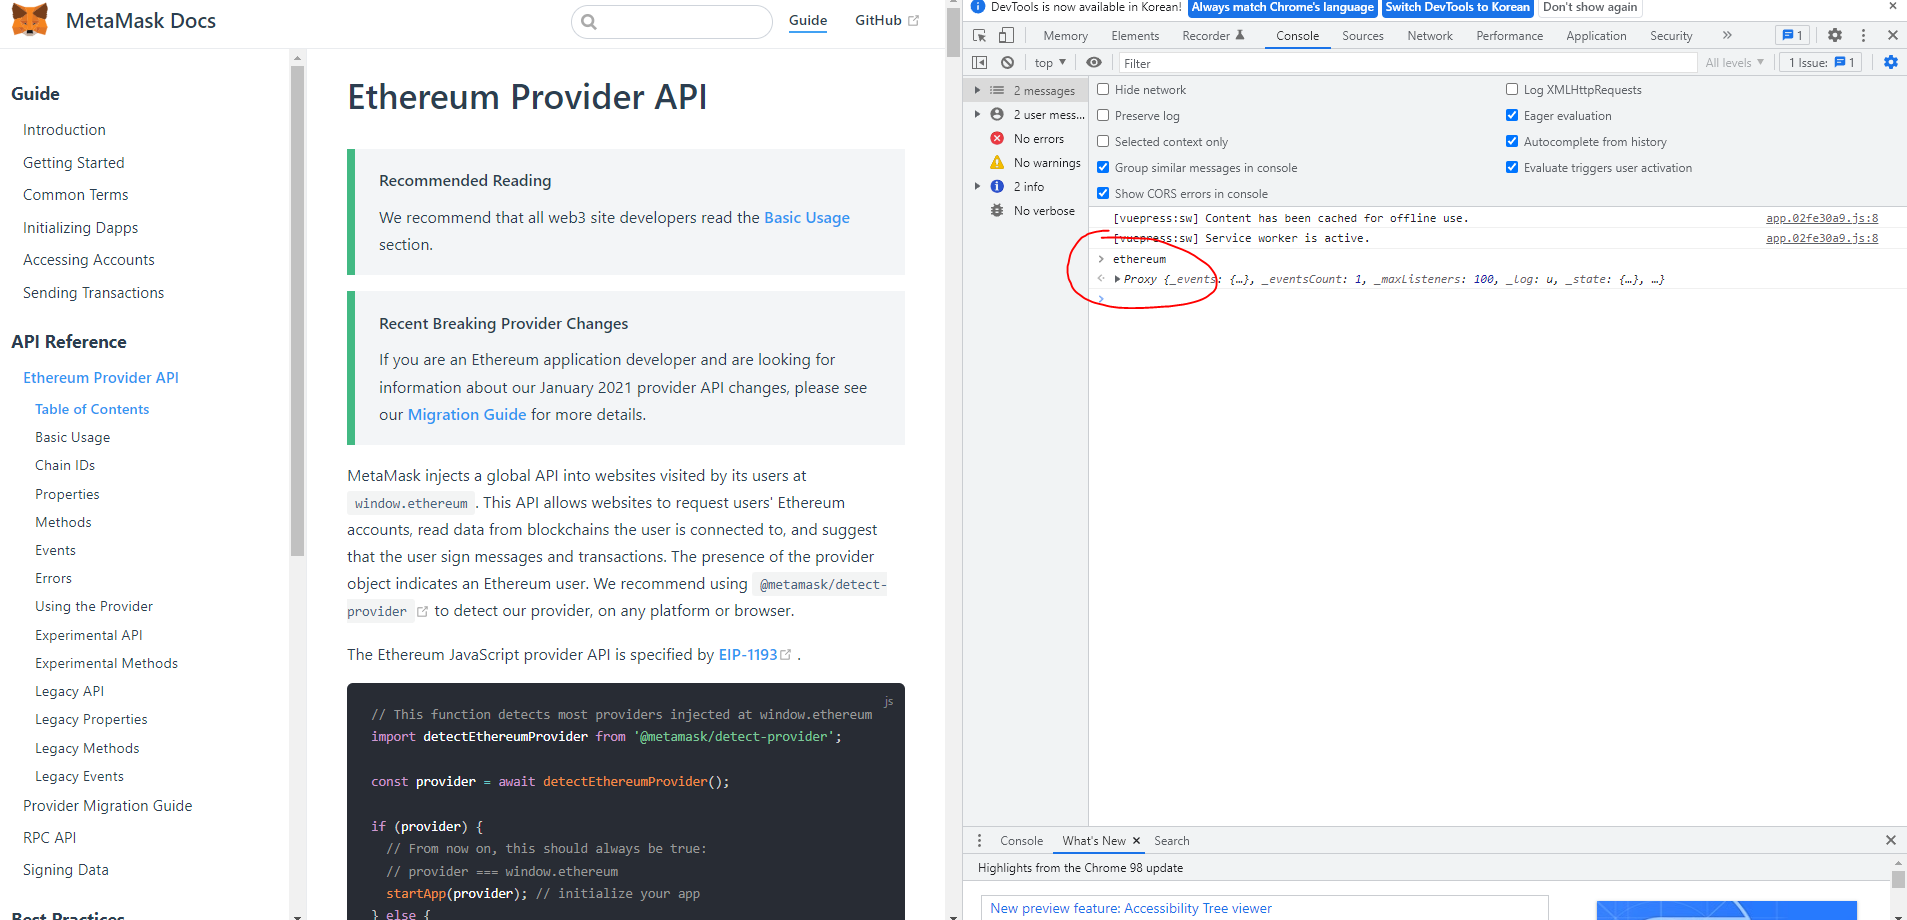Dismiss the DevTools language infobar
Viewport: 1907px width, 920px height.
coord(1892,7)
